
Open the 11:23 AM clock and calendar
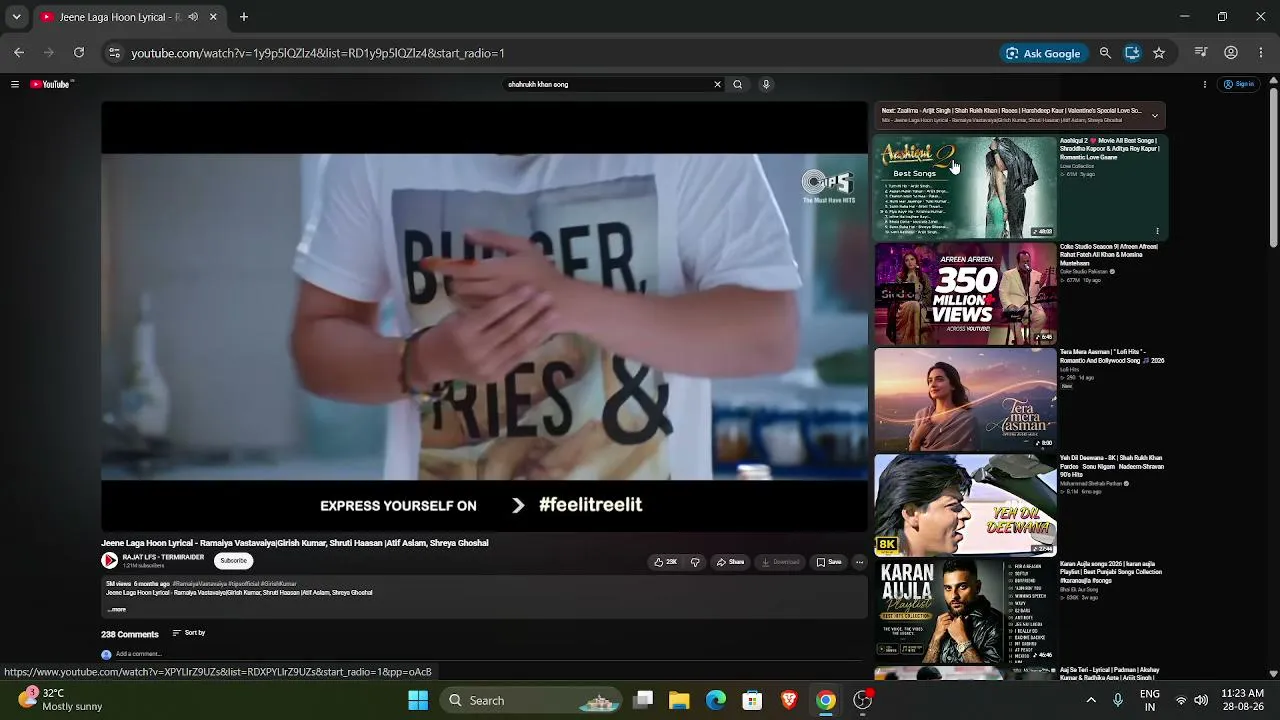[1243, 700]
